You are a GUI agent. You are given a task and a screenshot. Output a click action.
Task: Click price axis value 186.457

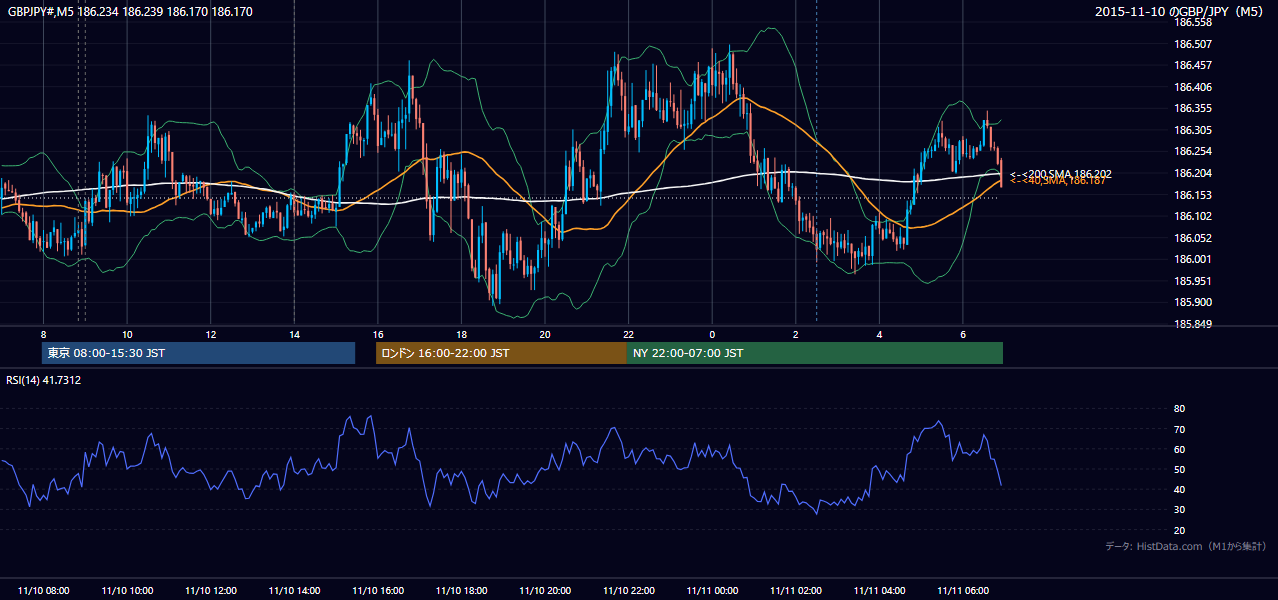click(x=1192, y=66)
